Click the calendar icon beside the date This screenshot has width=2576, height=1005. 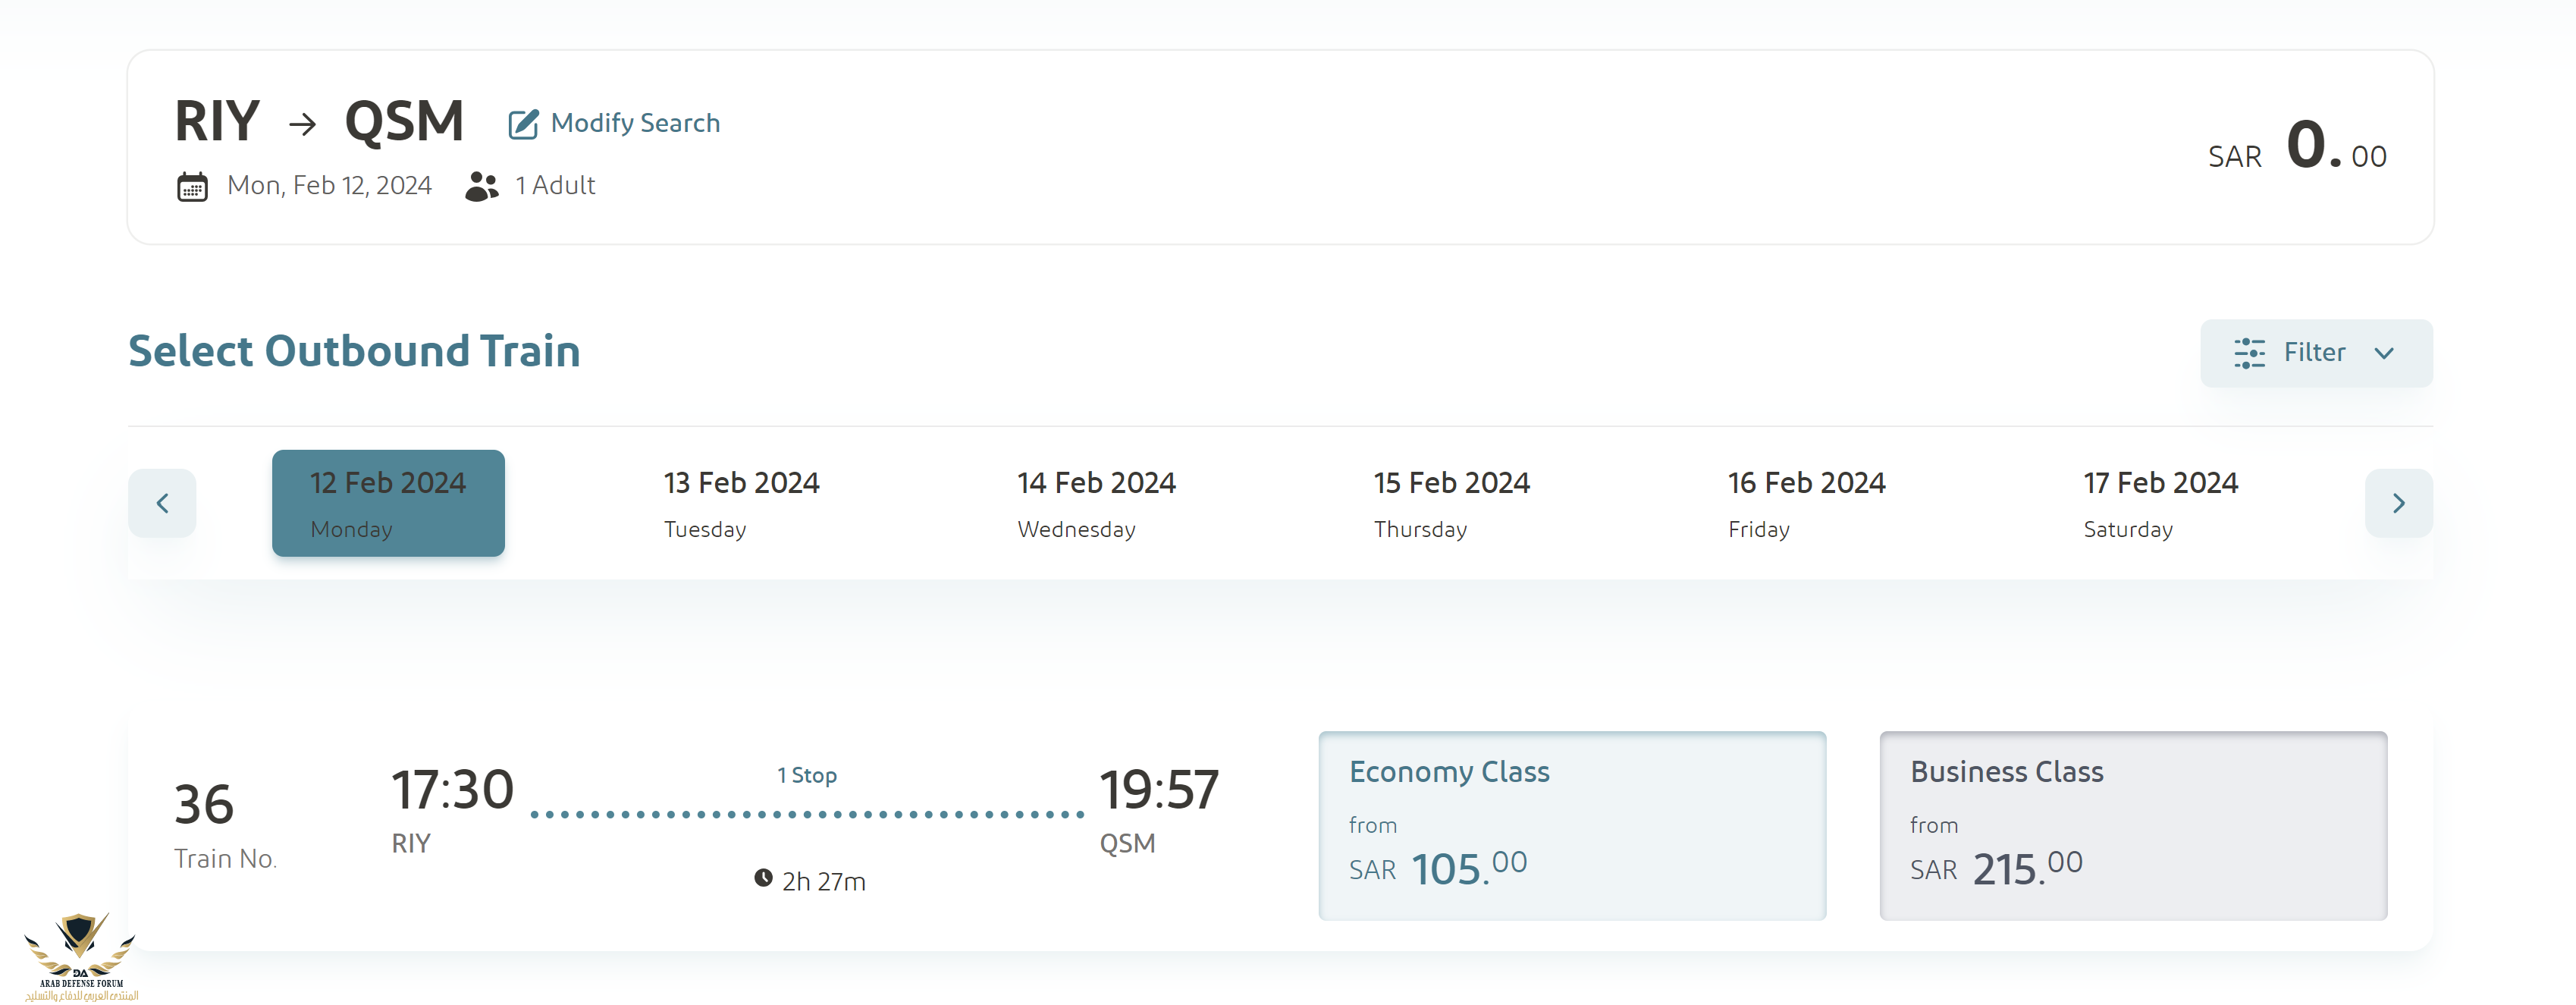tap(192, 187)
